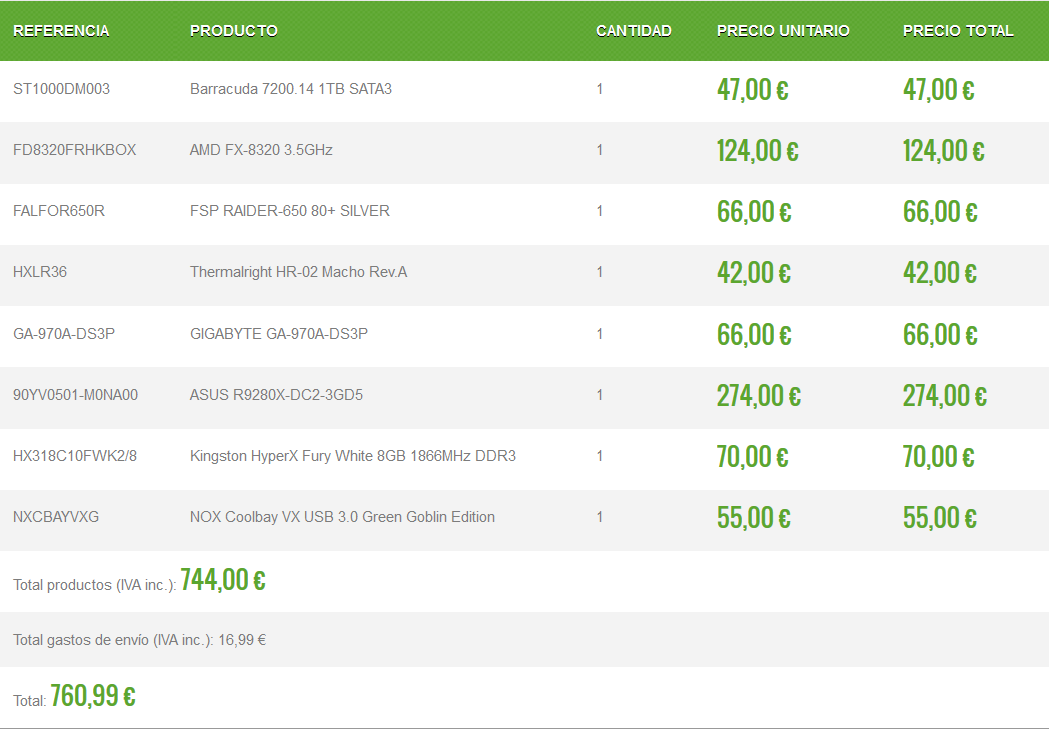
Task: Click quantity 1 in the AMD FX-8320 row
Action: coord(600,150)
